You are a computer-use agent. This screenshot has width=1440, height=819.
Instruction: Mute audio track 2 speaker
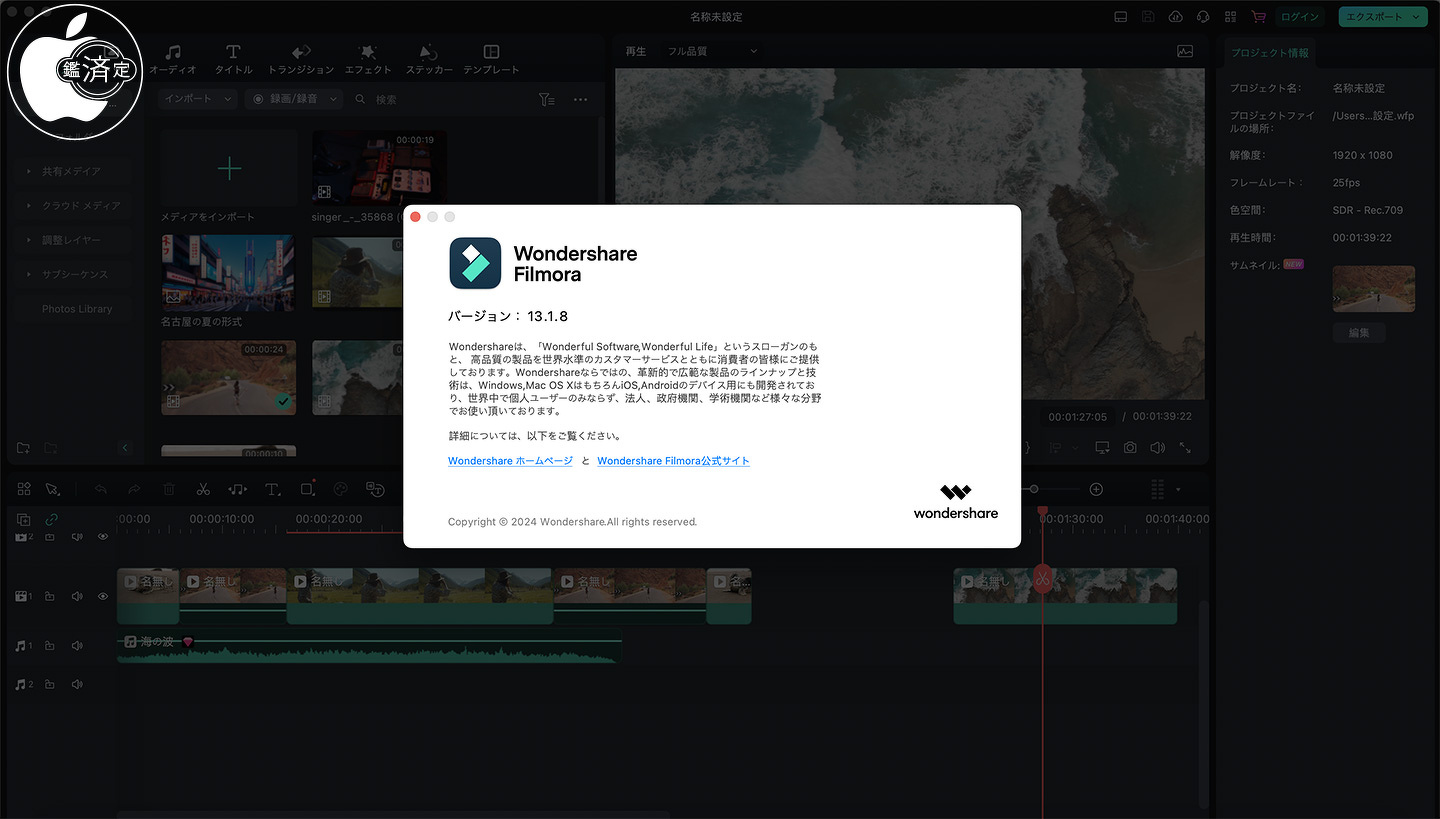tap(77, 684)
